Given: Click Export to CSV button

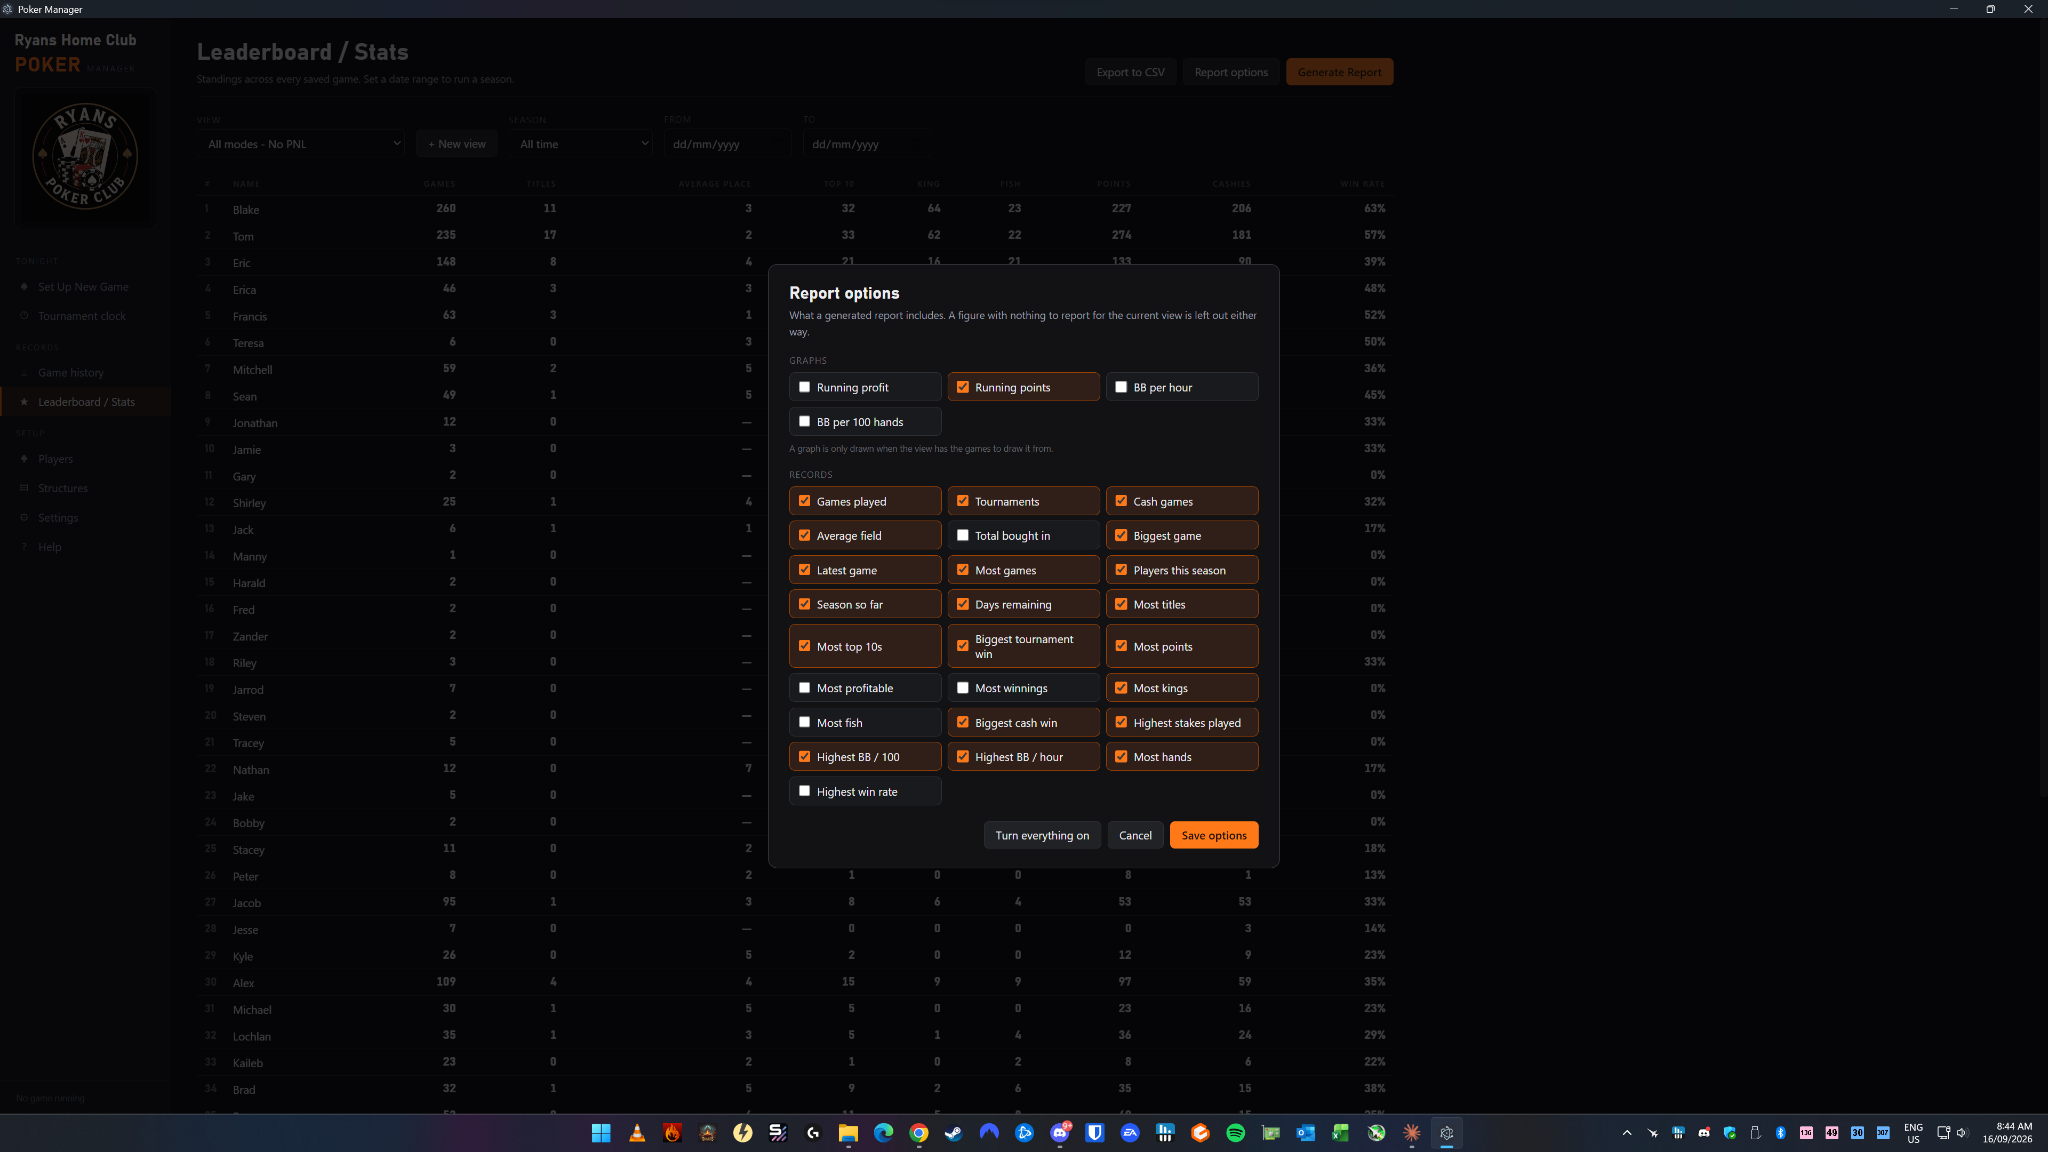Looking at the screenshot, I should tap(1130, 72).
